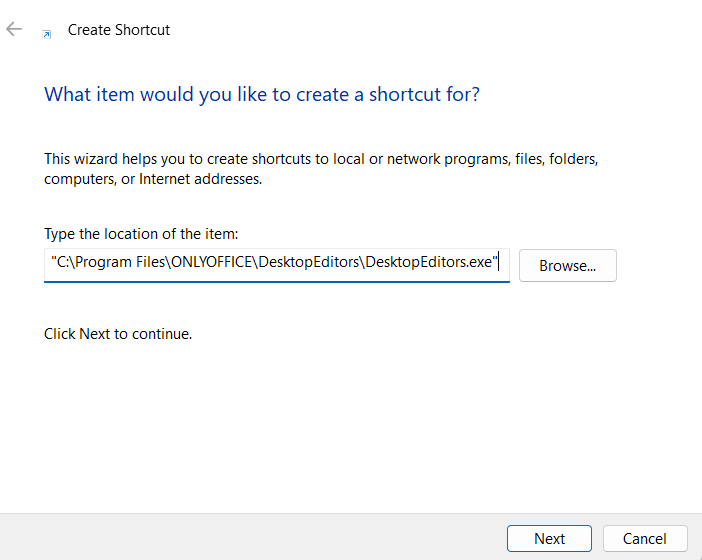The height and width of the screenshot is (560, 702).
Task: Click the Create Shortcut title text
Action: pos(119,30)
